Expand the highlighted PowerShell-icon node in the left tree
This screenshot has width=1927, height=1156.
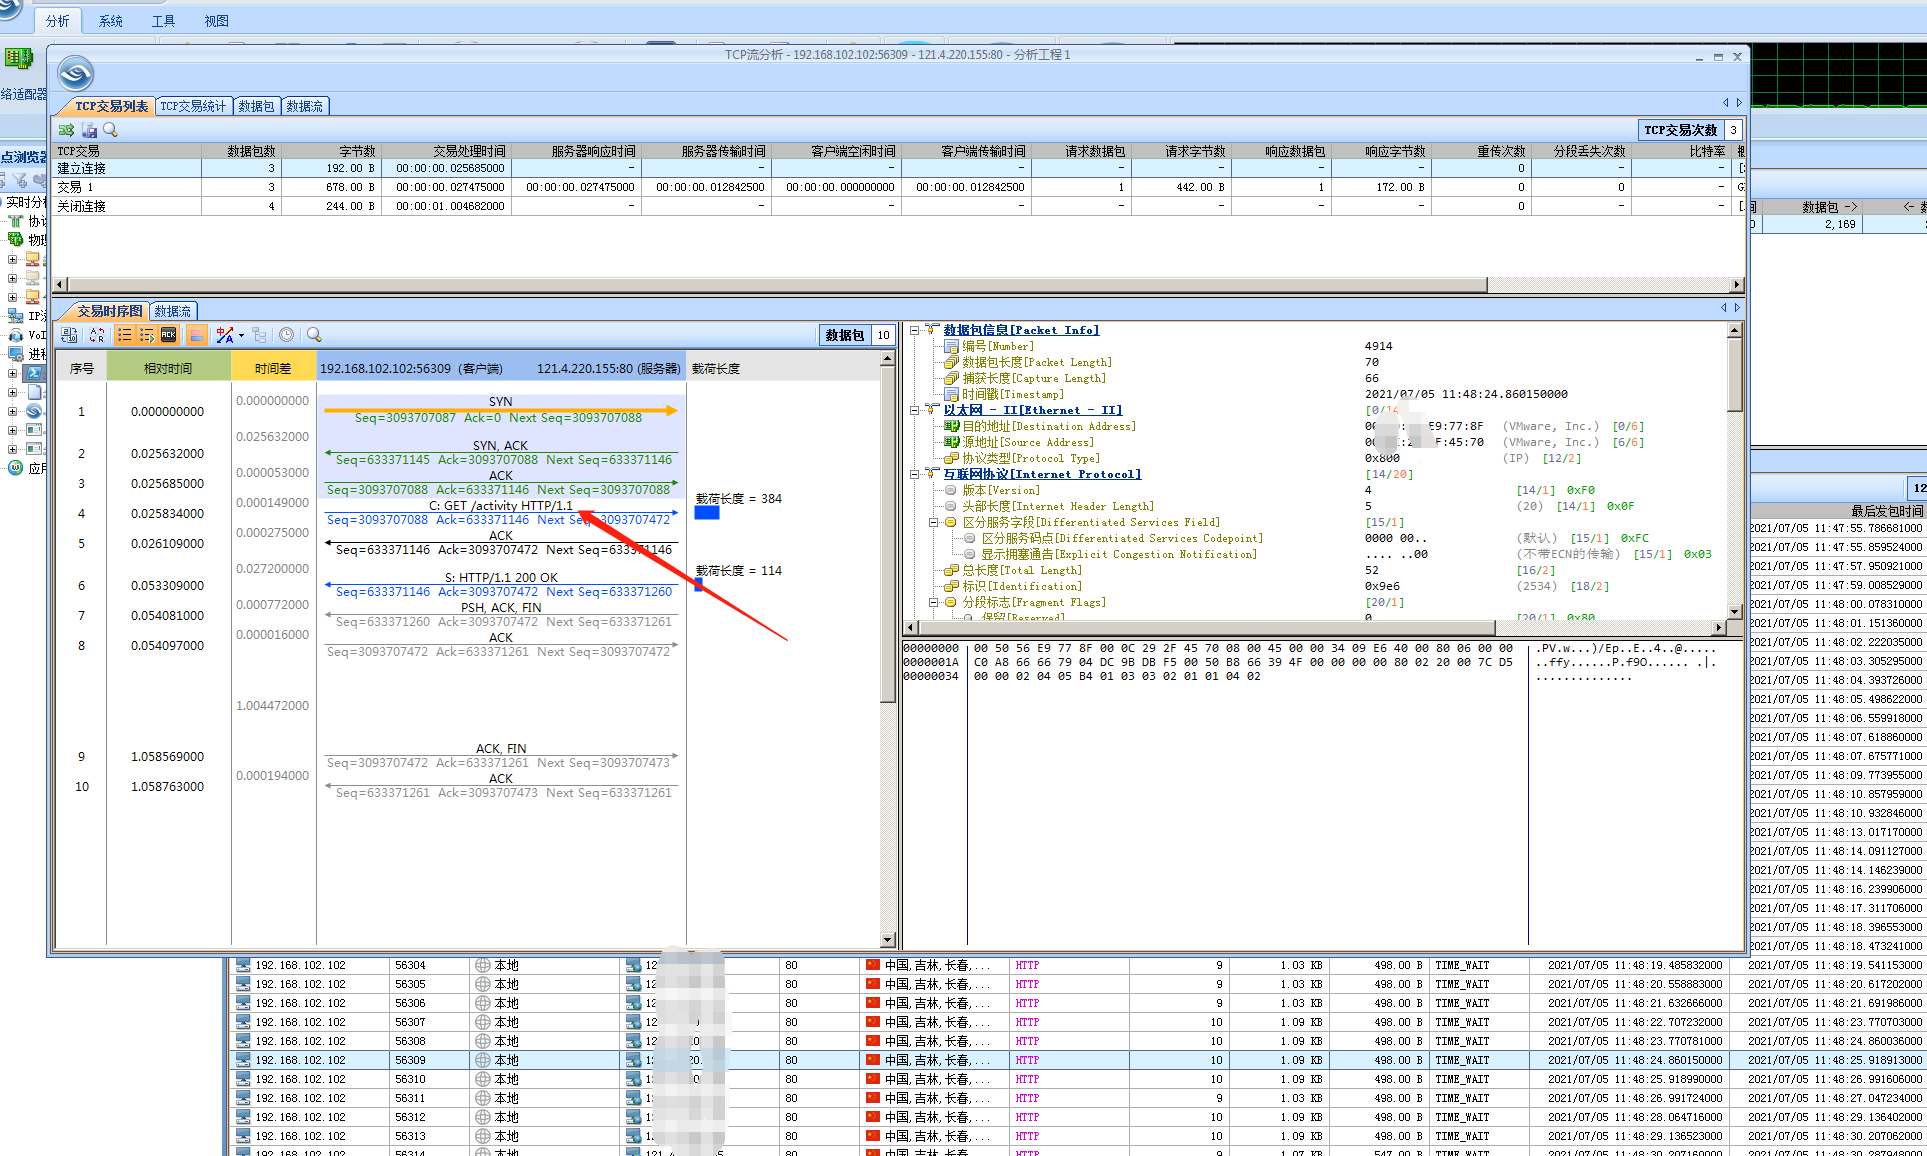tap(12, 373)
